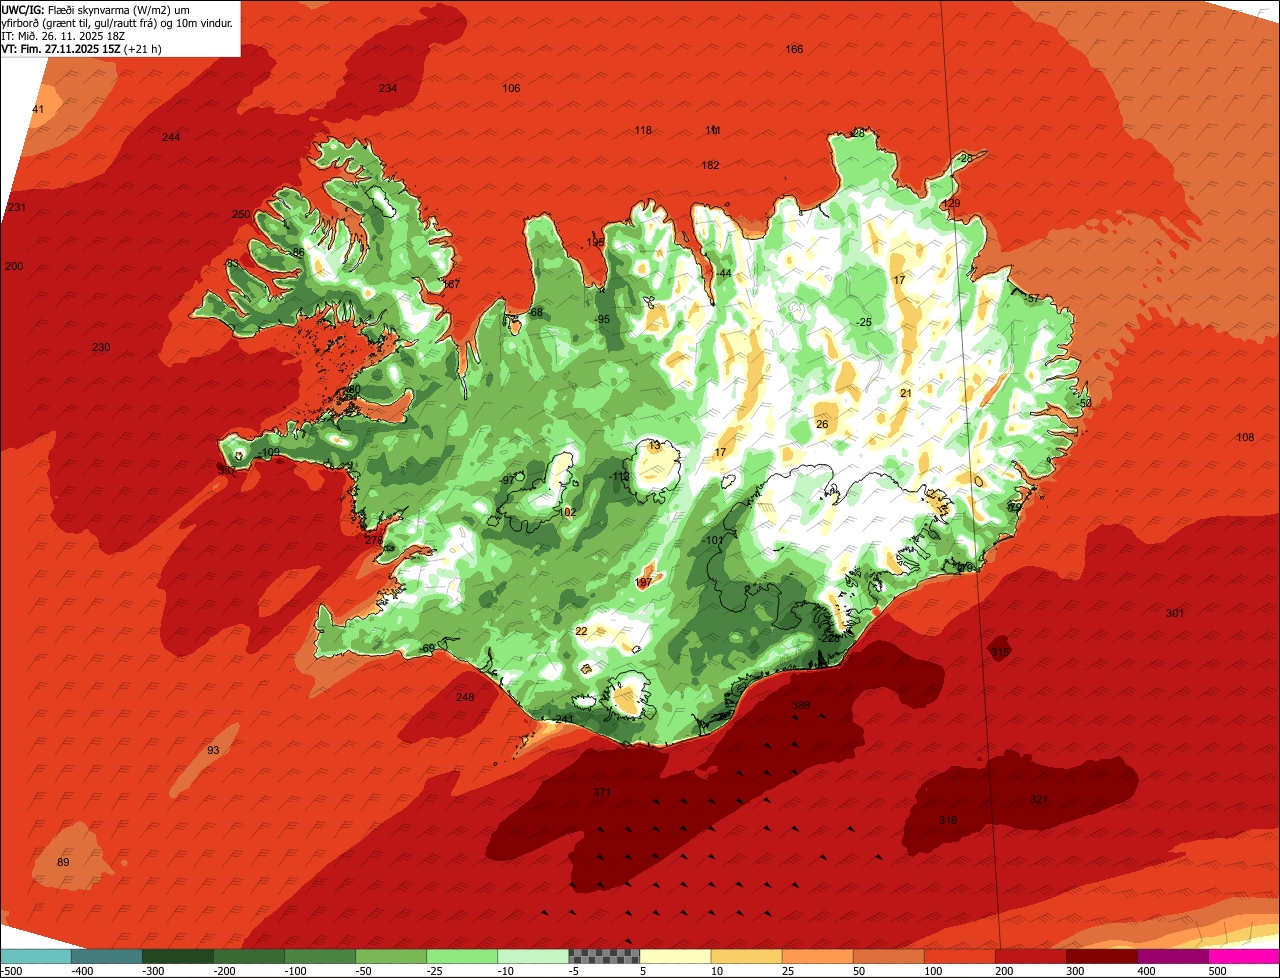
Task: Click the flux value '197' in south-central Iceland
Action: (x=644, y=582)
